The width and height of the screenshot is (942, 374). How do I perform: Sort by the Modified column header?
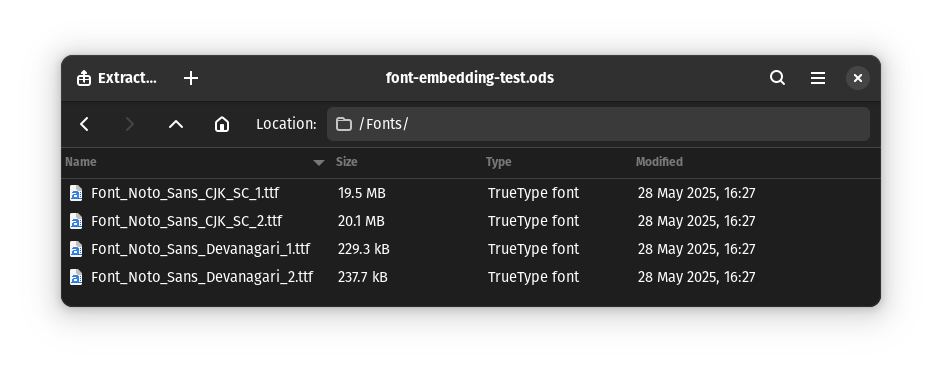point(659,162)
